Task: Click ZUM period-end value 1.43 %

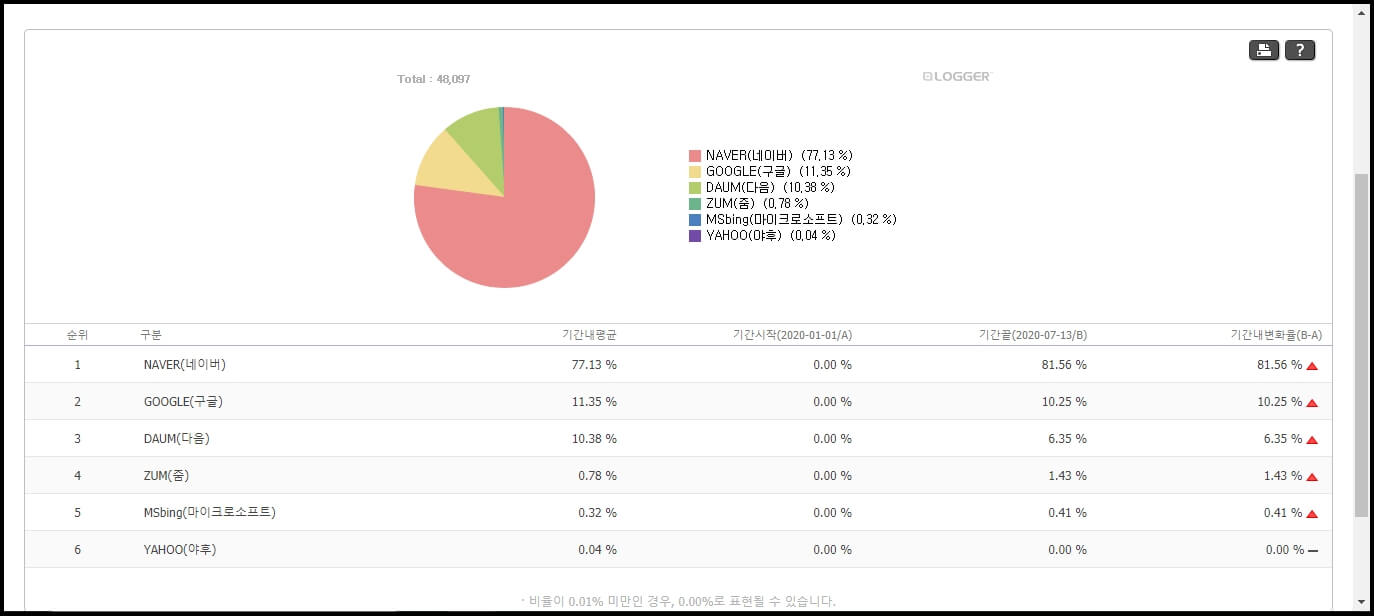Action: 1067,476
